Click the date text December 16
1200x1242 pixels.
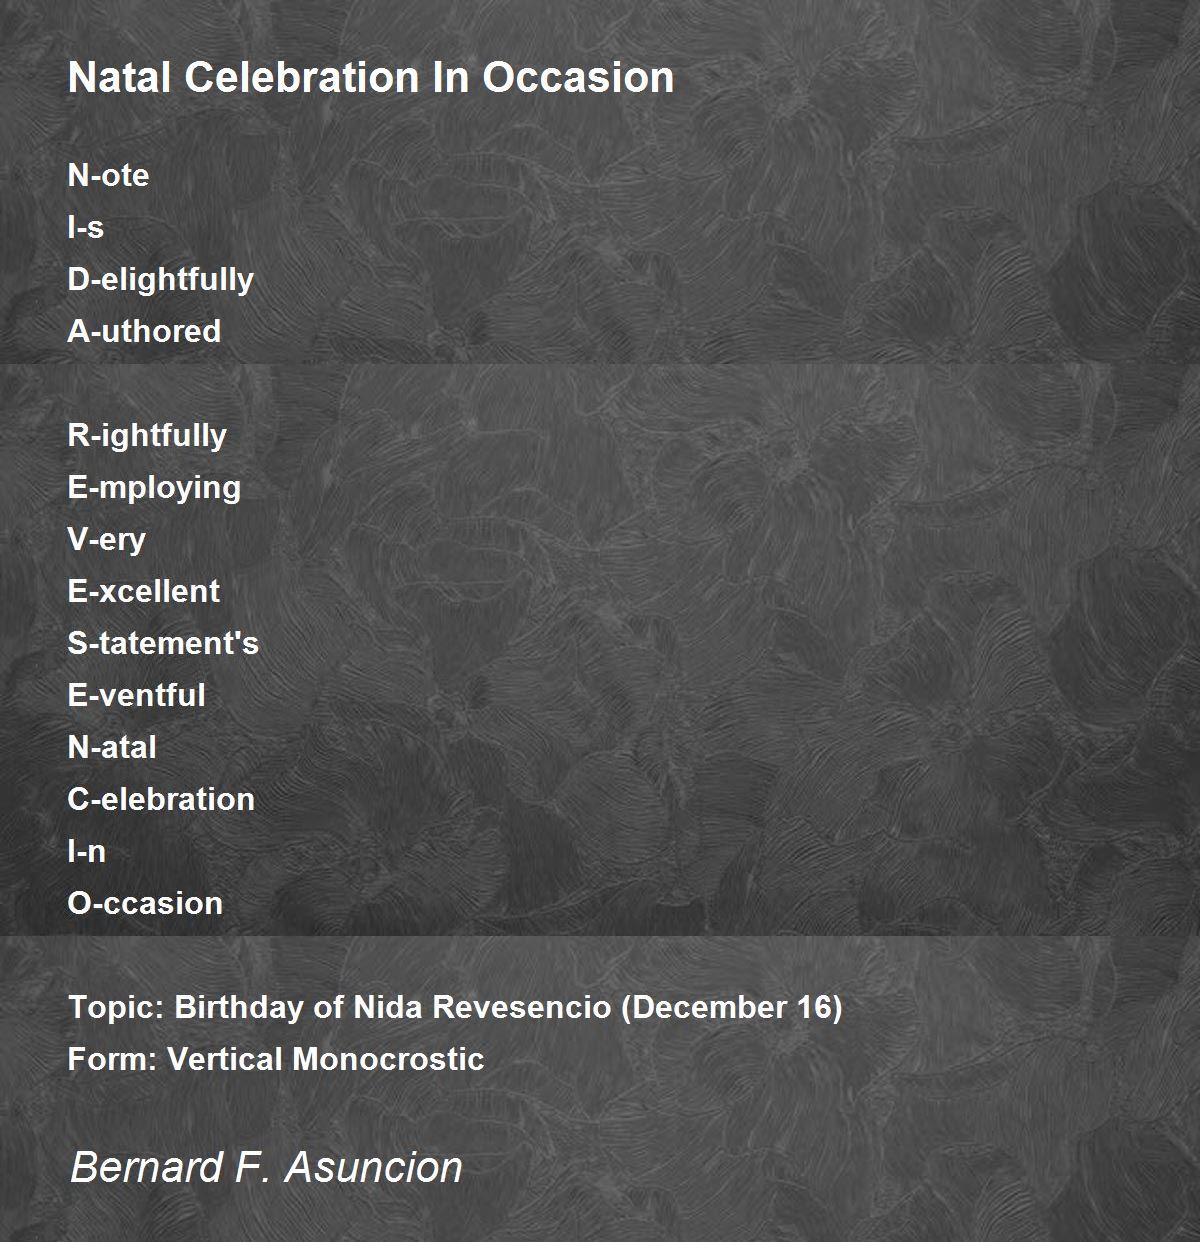tap(734, 1007)
